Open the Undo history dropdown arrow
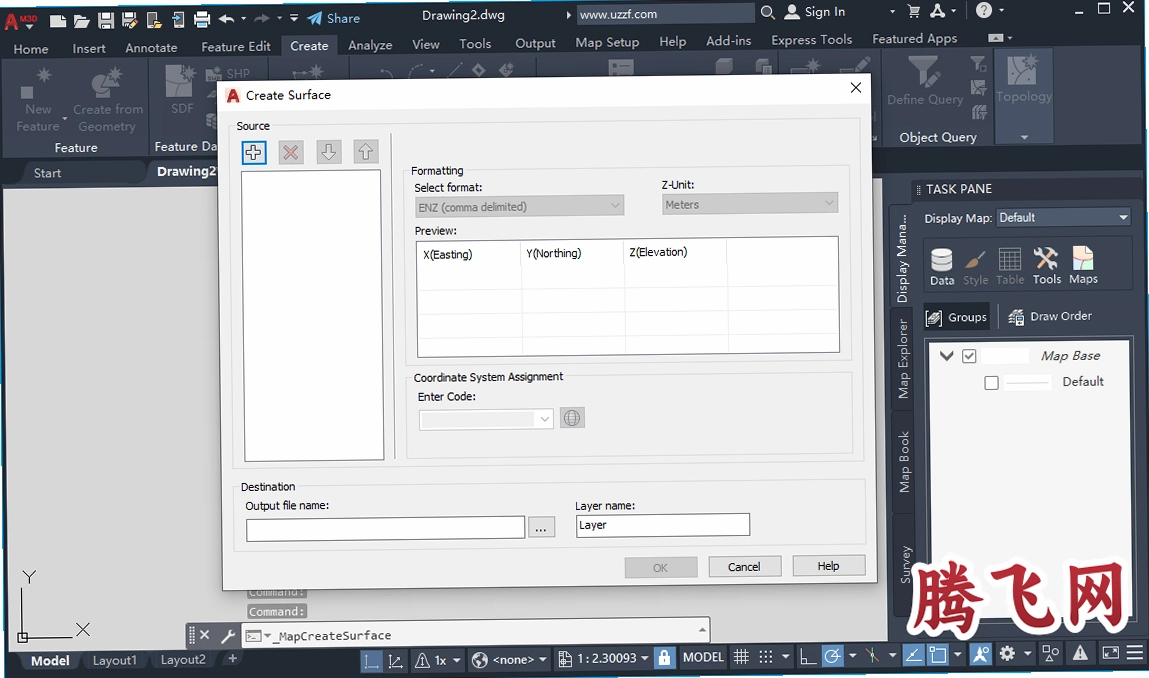The height and width of the screenshot is (678, 1149). click(244, 19)
